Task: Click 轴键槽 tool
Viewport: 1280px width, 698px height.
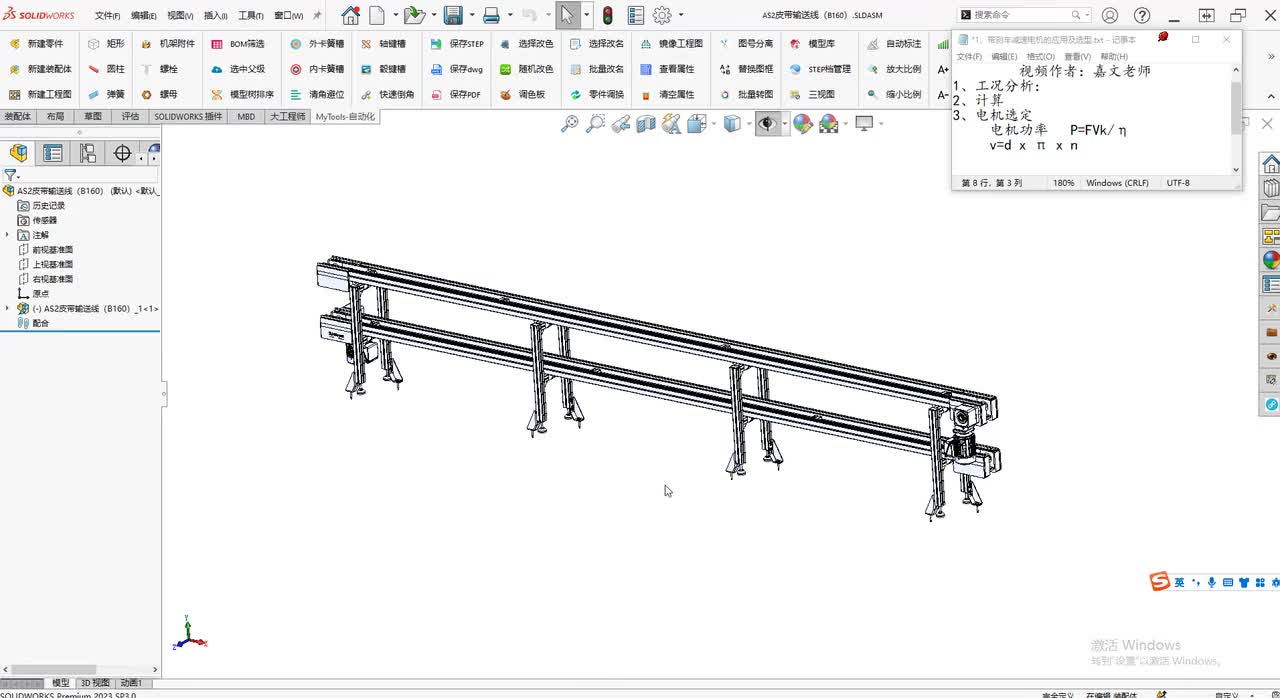Action: 383,44
